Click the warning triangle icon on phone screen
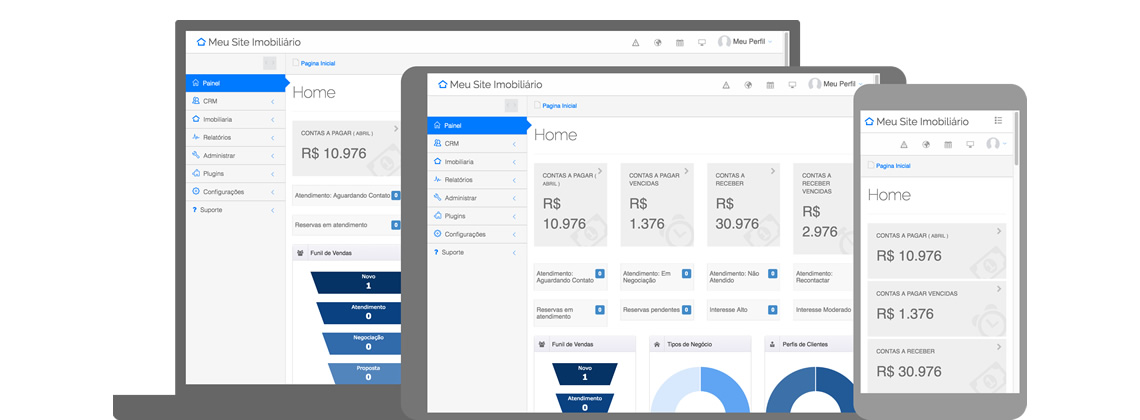The image size is (1140, 420). tap(905, 144)
